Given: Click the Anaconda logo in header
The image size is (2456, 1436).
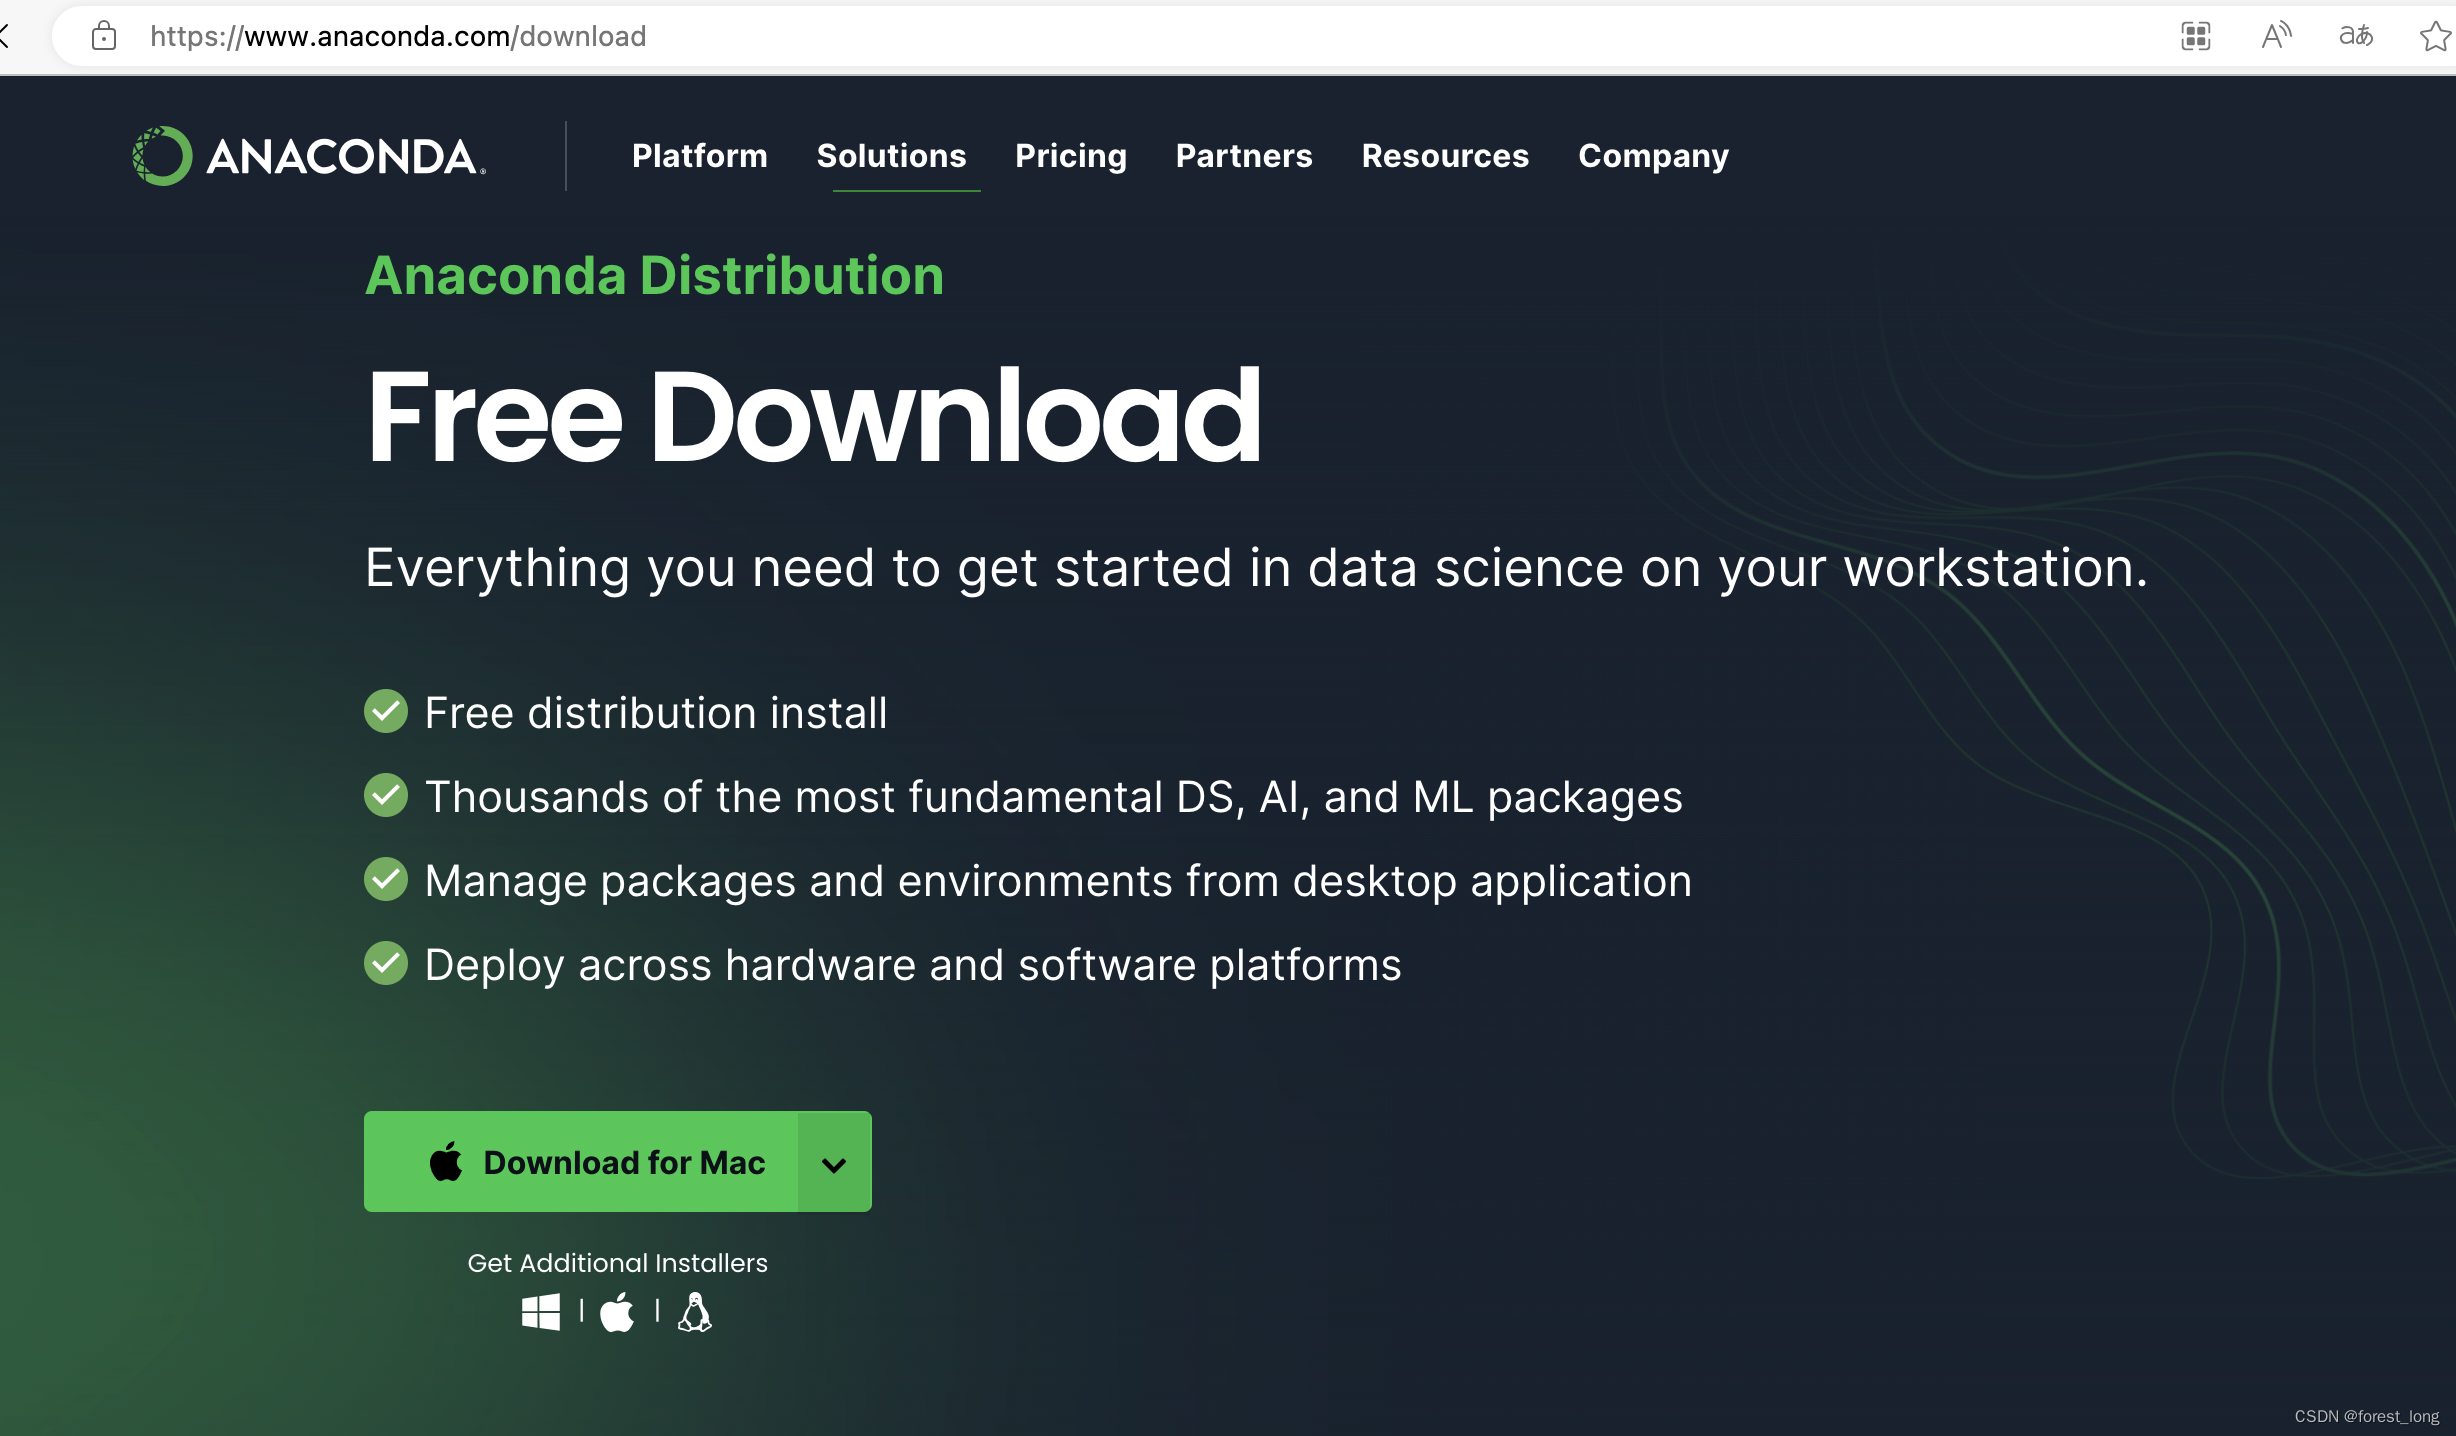Looking at the screenshot, I should tap(308, 156).
